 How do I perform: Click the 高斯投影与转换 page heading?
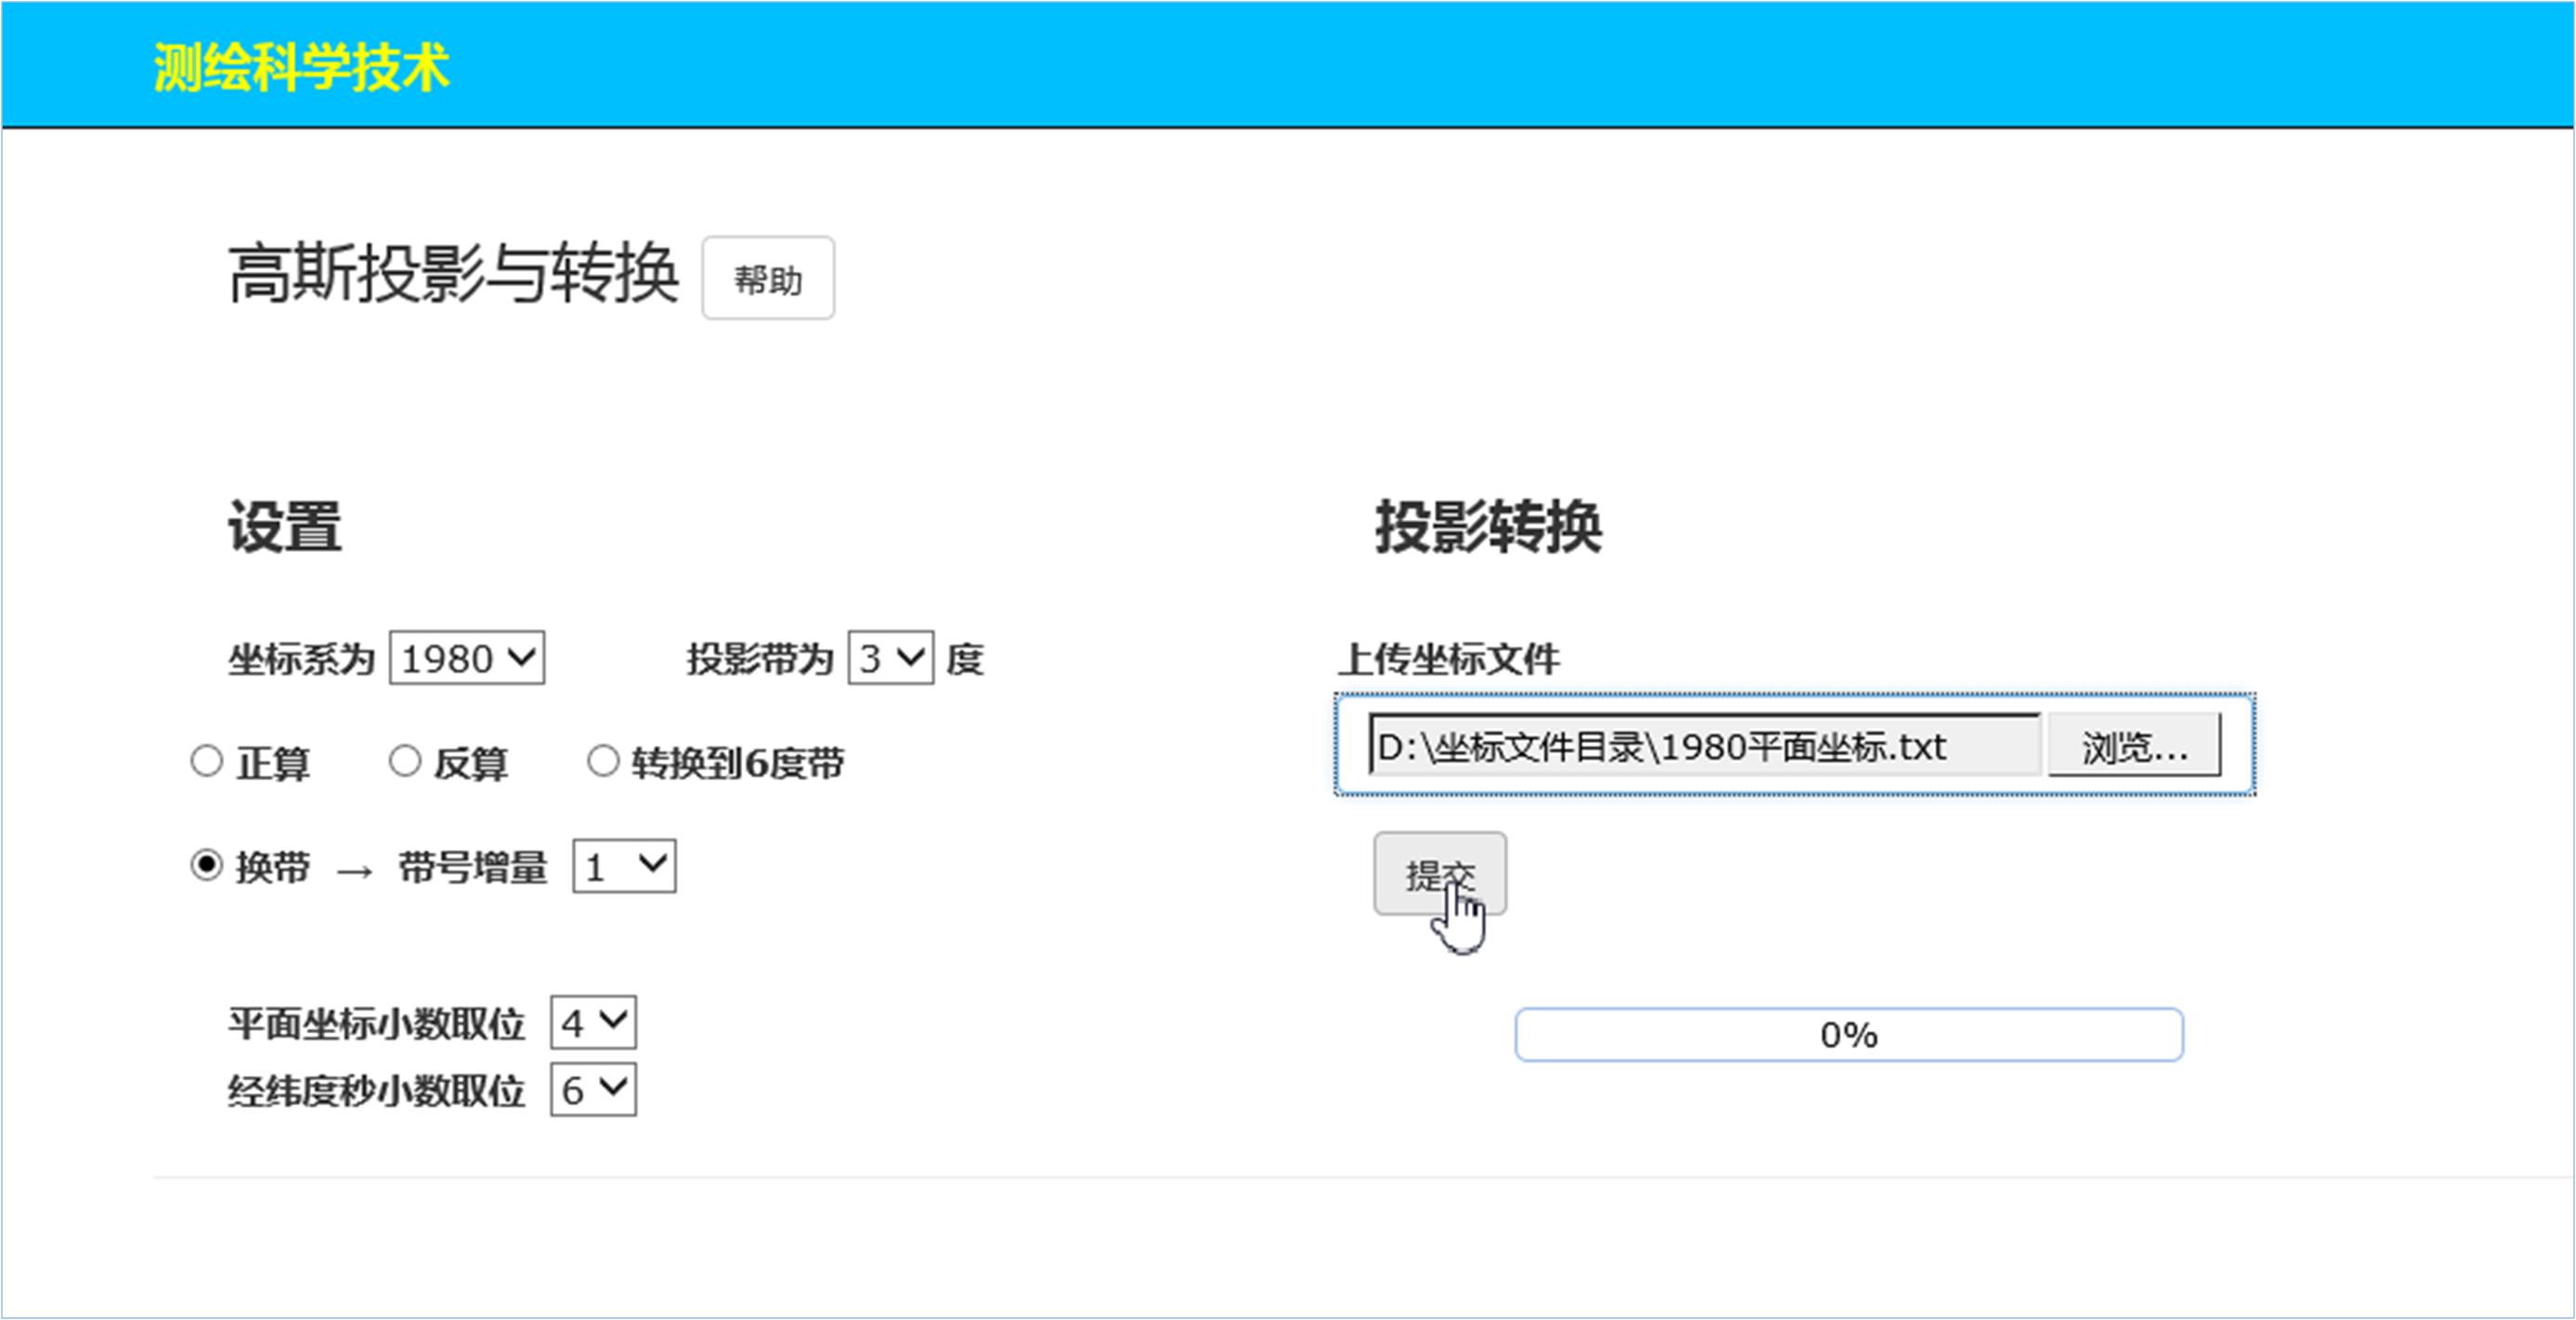[453, 273]
